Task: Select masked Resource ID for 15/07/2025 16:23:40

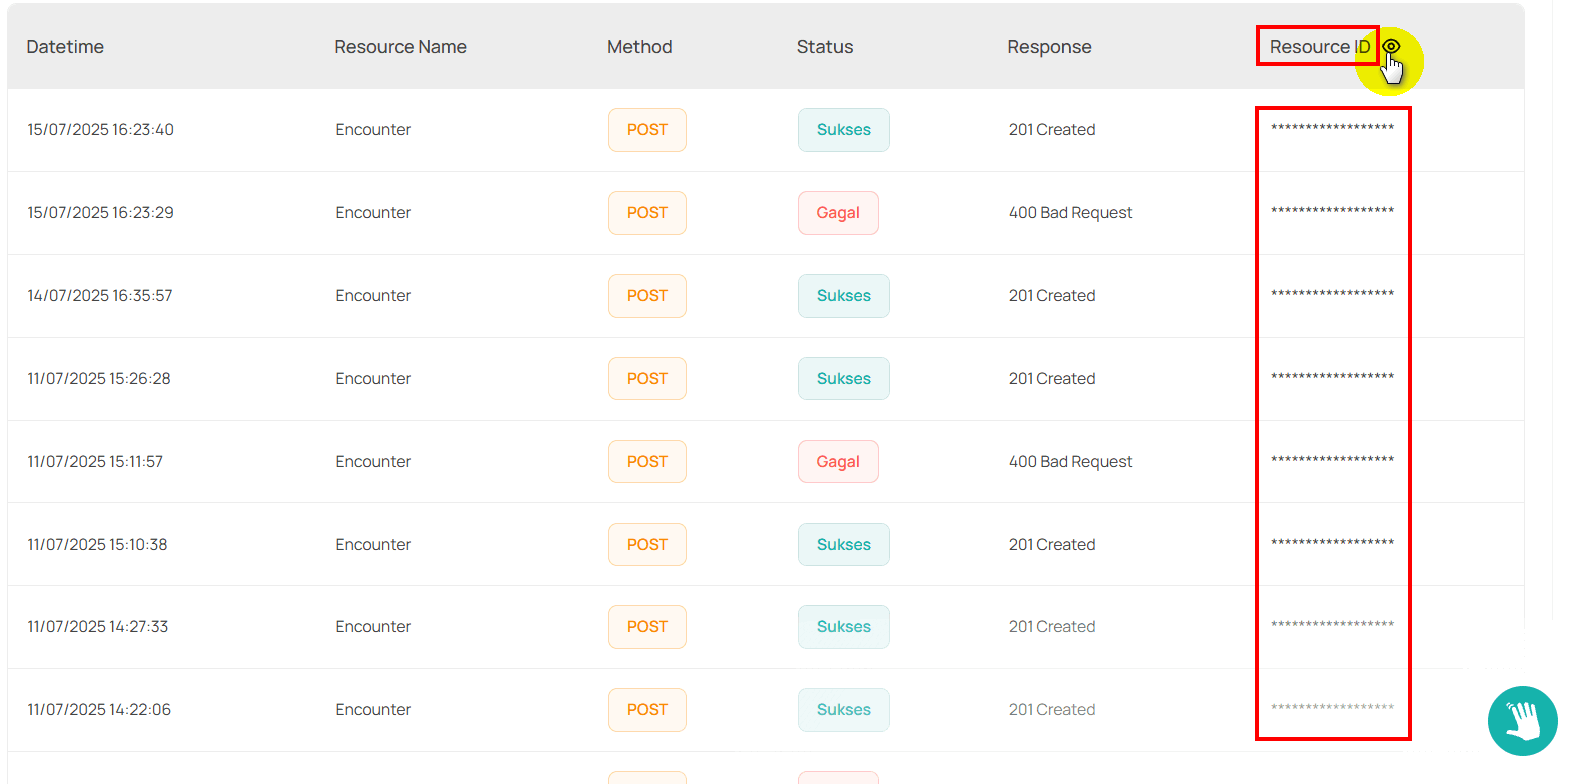Action: pos(1332,128)
